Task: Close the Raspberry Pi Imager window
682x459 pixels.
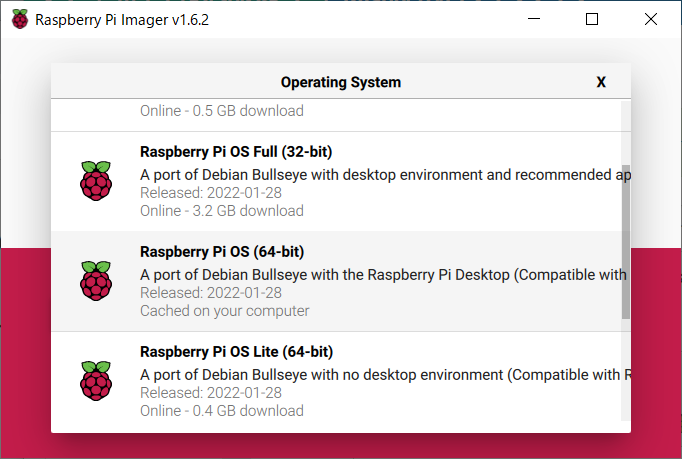Action: (651, 19)
